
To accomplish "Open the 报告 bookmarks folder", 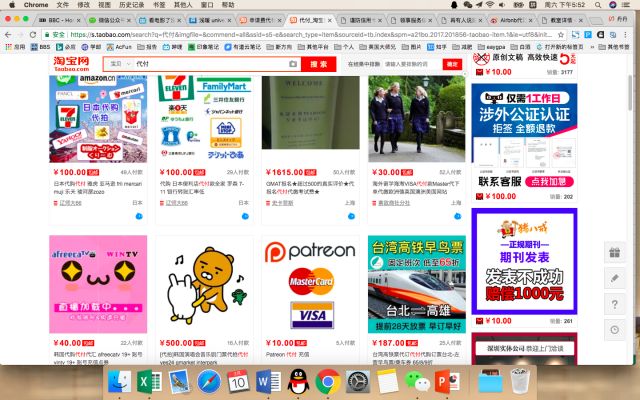I will point(147,47).
